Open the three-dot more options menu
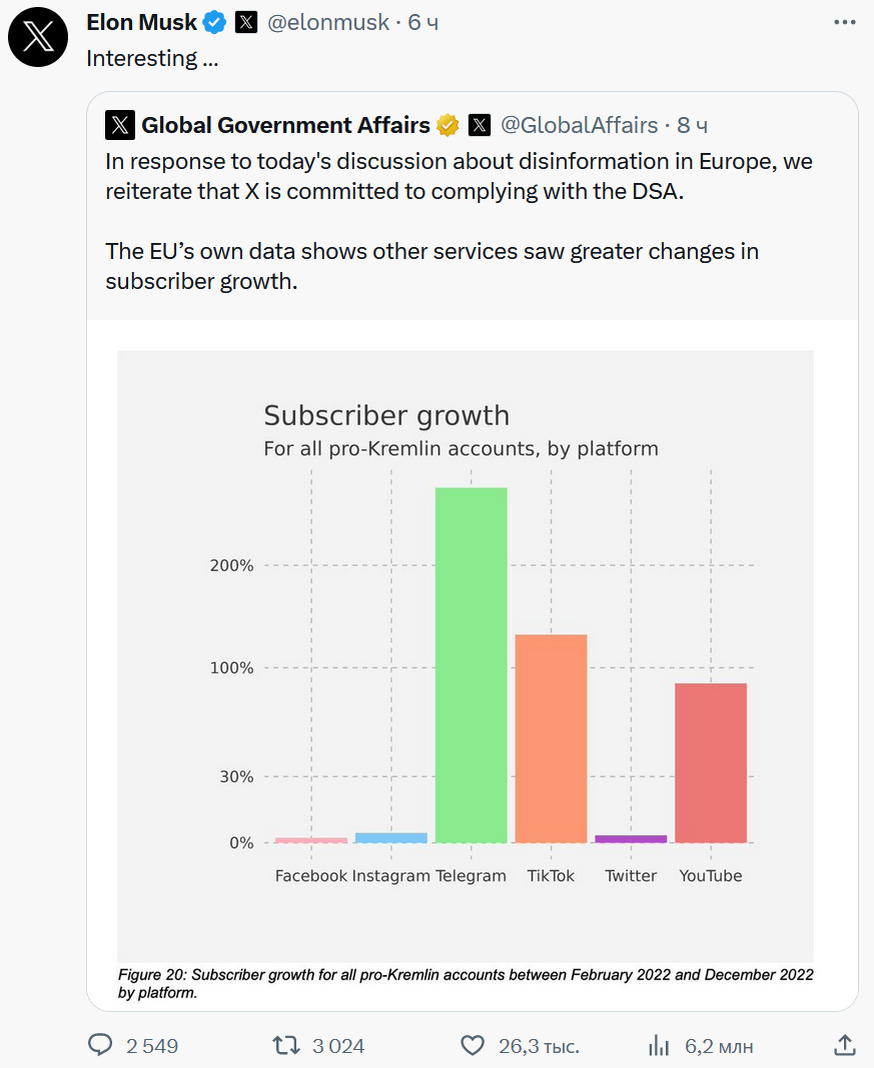The height and width of the screenshot is (1068, 874). (844, 22)
